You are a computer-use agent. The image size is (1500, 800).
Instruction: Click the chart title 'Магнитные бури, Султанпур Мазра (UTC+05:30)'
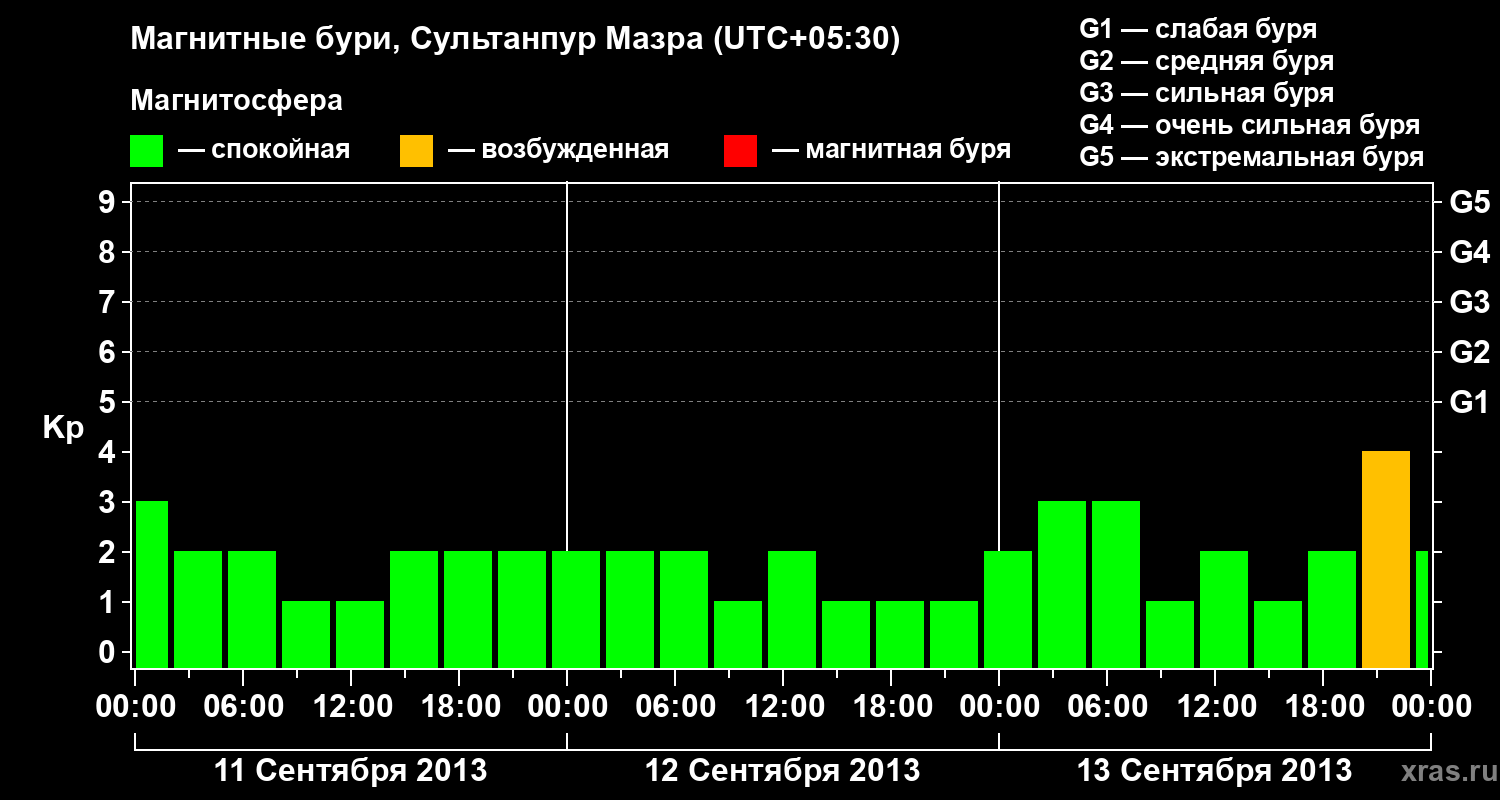(x=515, y=40)
